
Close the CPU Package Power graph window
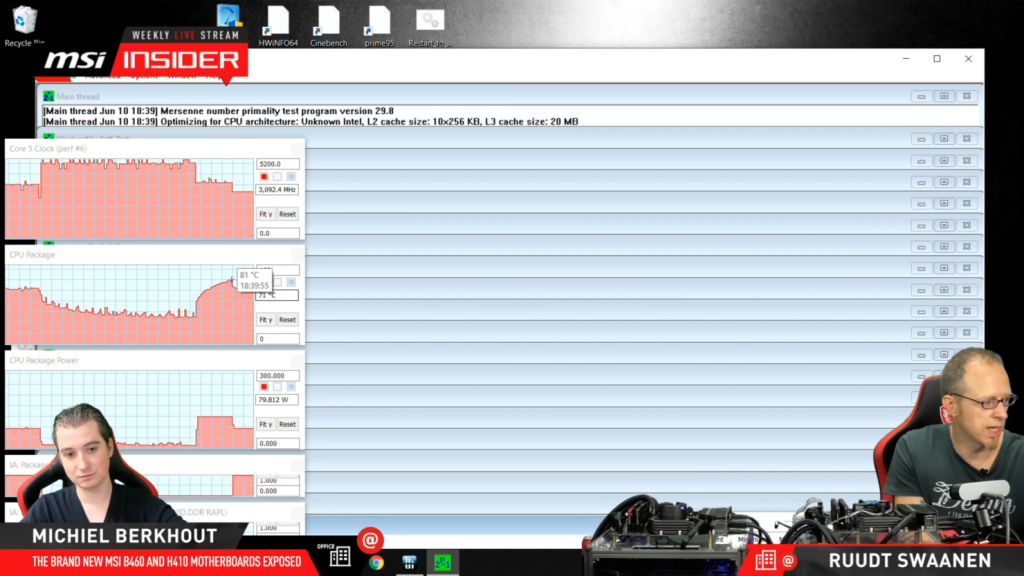click(x=297, y=360)
